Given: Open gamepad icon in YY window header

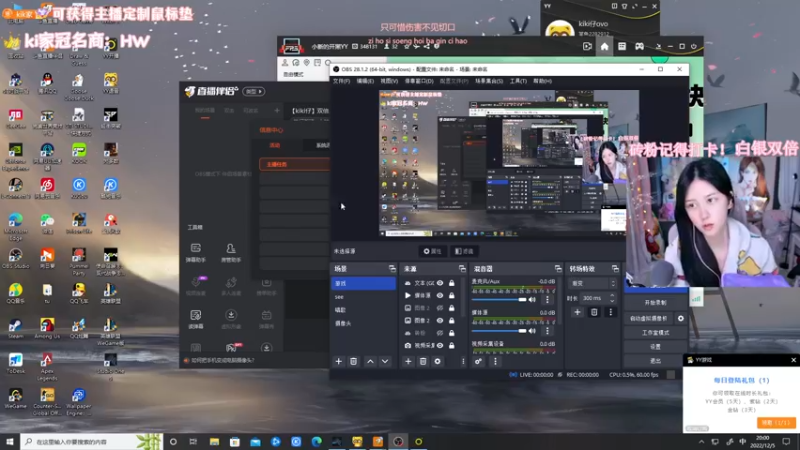Looking at the screenshot, I should click(x=639, y=46).
